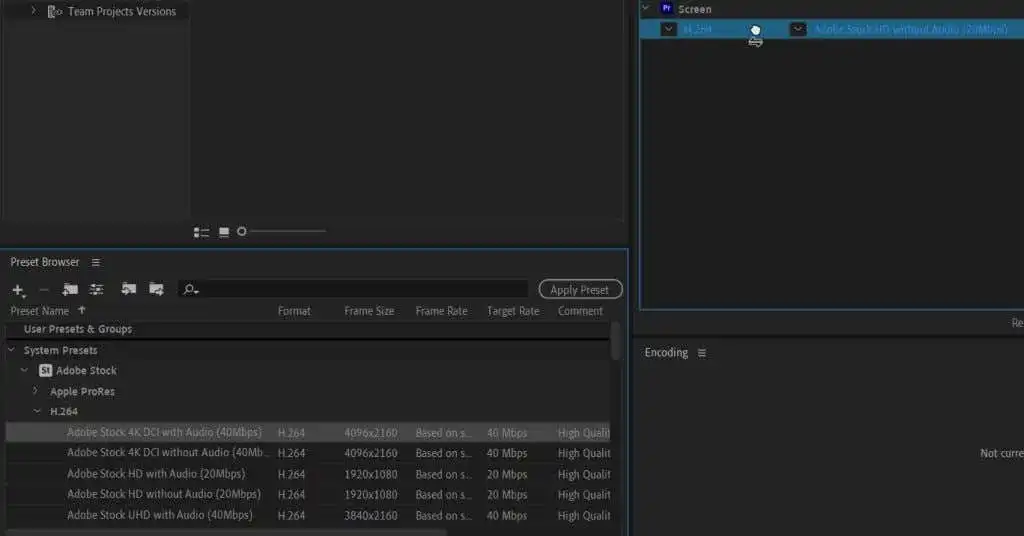Select Adobe Stock 4K DCI without Audio preset

[308, 452]
